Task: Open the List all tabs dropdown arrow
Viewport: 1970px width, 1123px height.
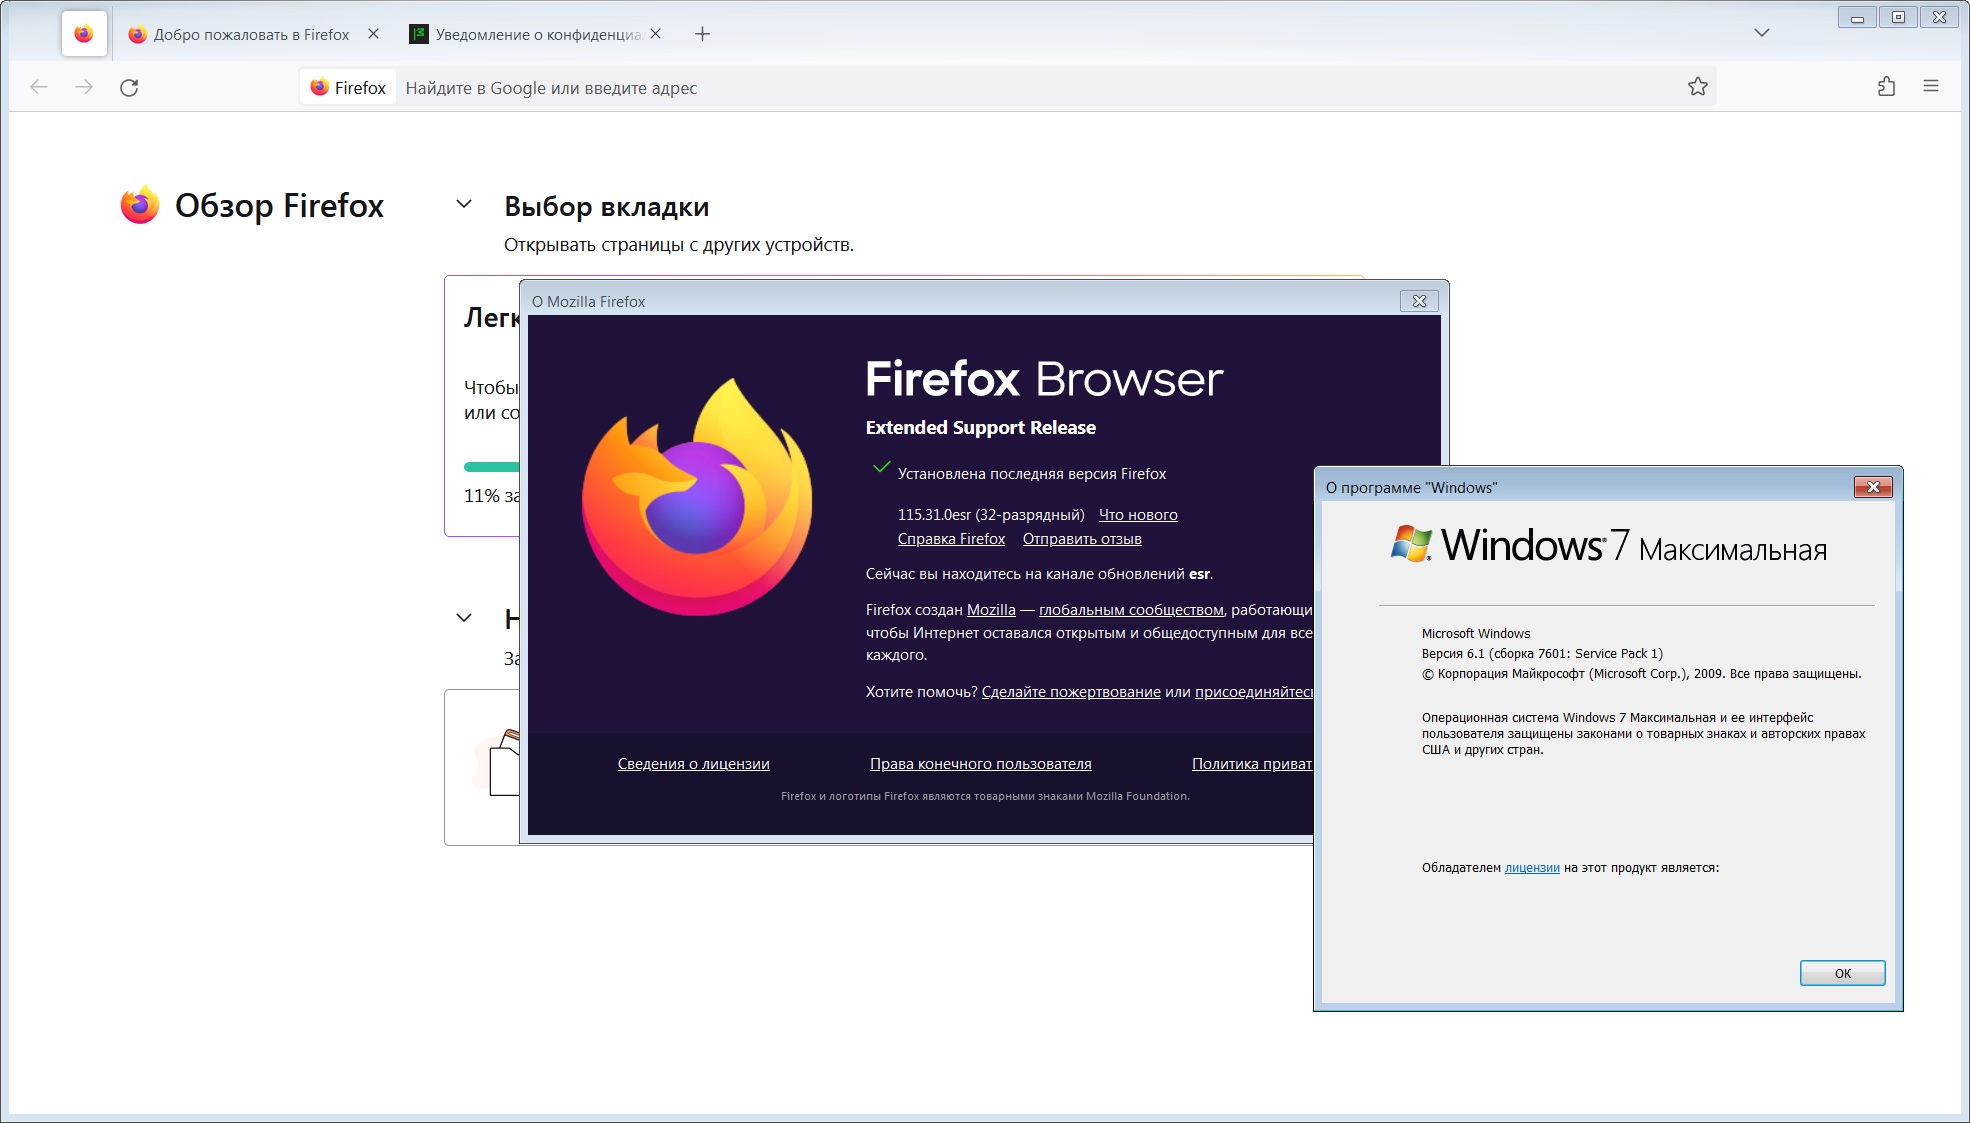Action: click(1762, 33)
